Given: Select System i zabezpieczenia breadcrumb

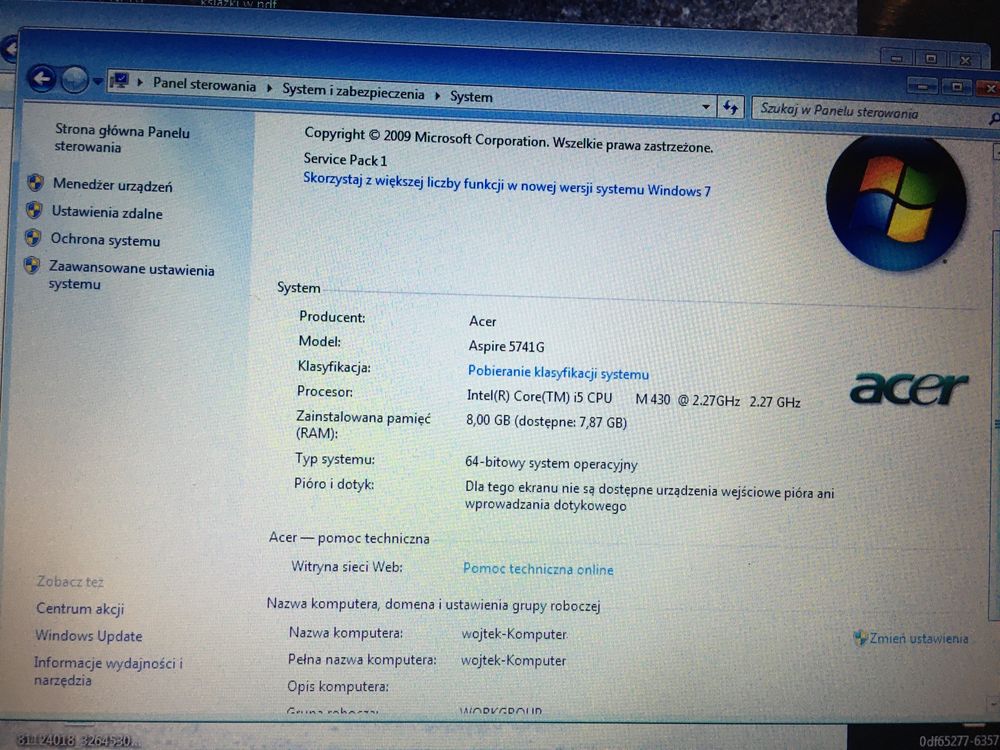Looking at the screenshot, I should pos(353,91).
